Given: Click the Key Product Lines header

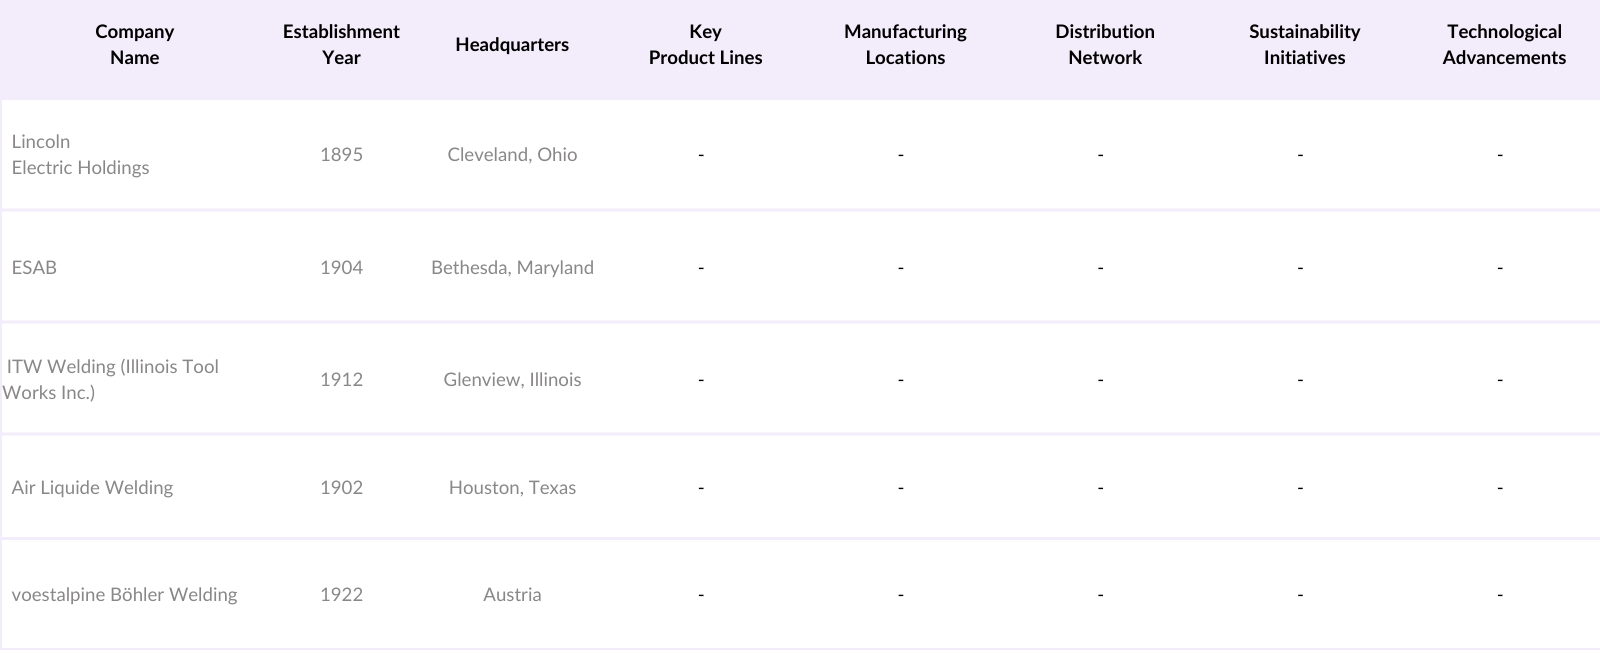Looking at the screenshot, I should (705, 45).
